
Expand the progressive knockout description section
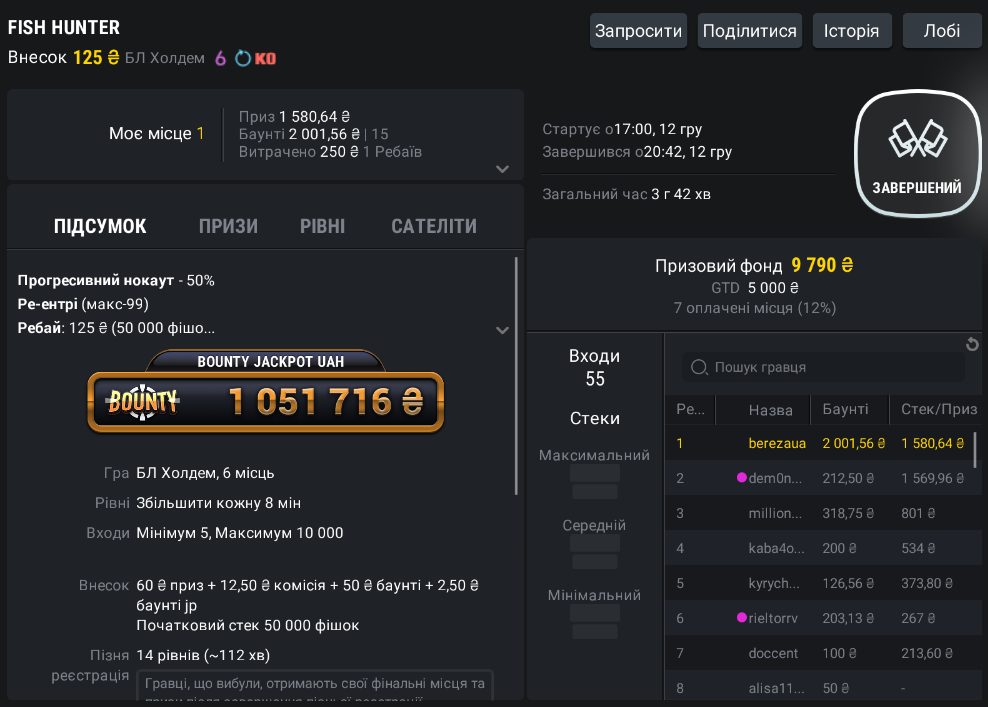click(502, 330)
